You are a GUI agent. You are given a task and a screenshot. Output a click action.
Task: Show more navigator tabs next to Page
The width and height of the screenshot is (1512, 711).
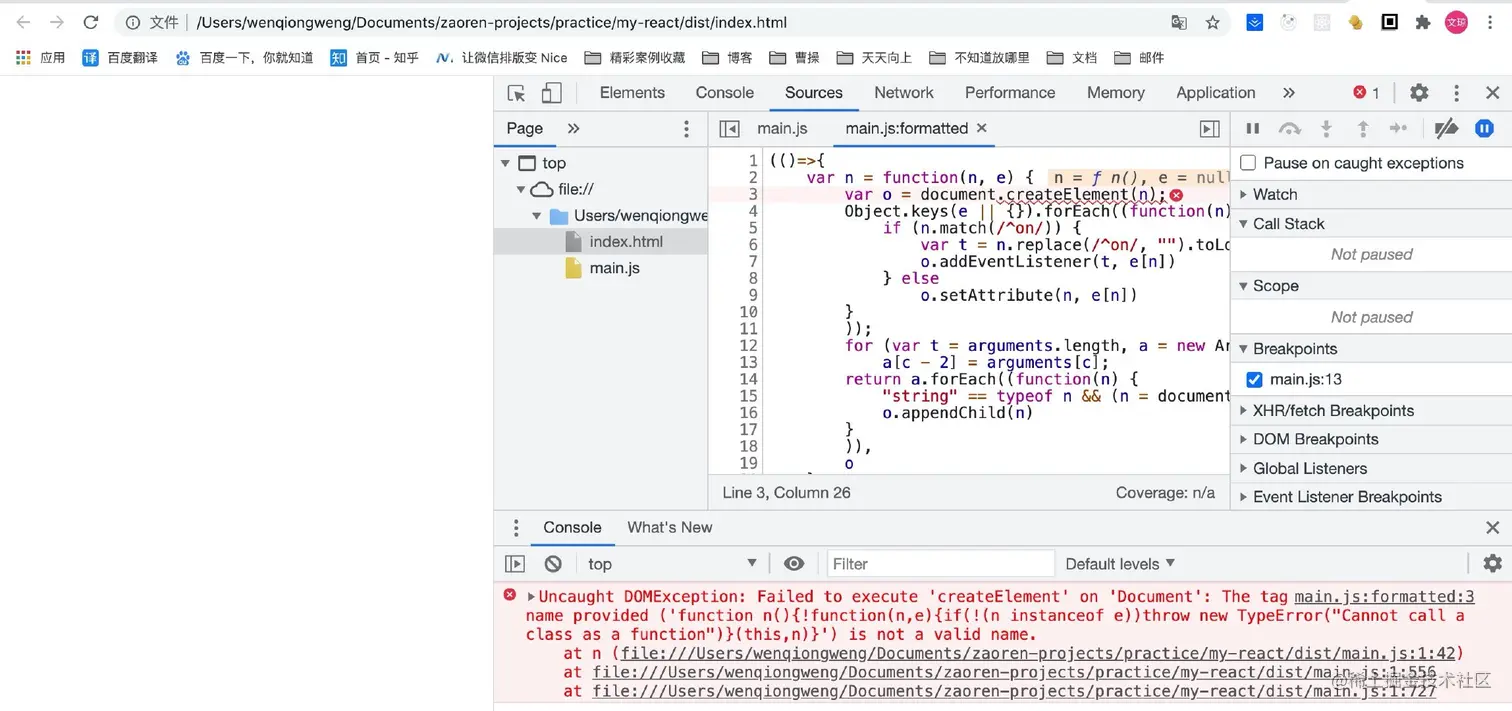tap(573, 129)
